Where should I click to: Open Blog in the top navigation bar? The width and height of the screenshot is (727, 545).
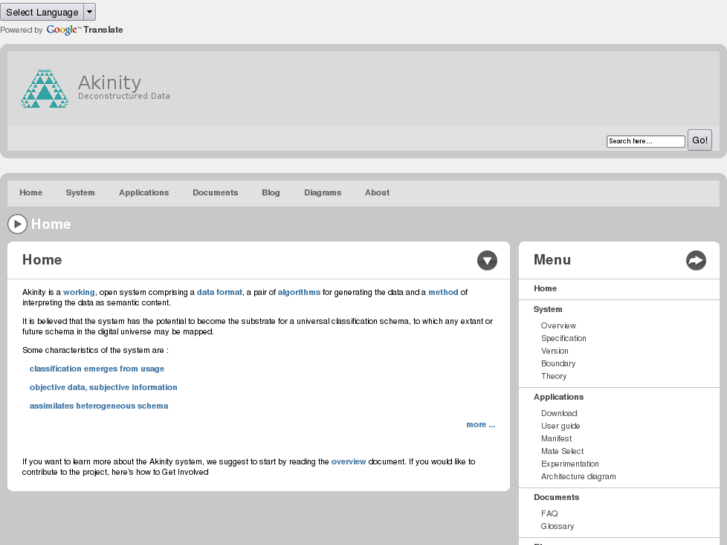[x=271, y=192]
